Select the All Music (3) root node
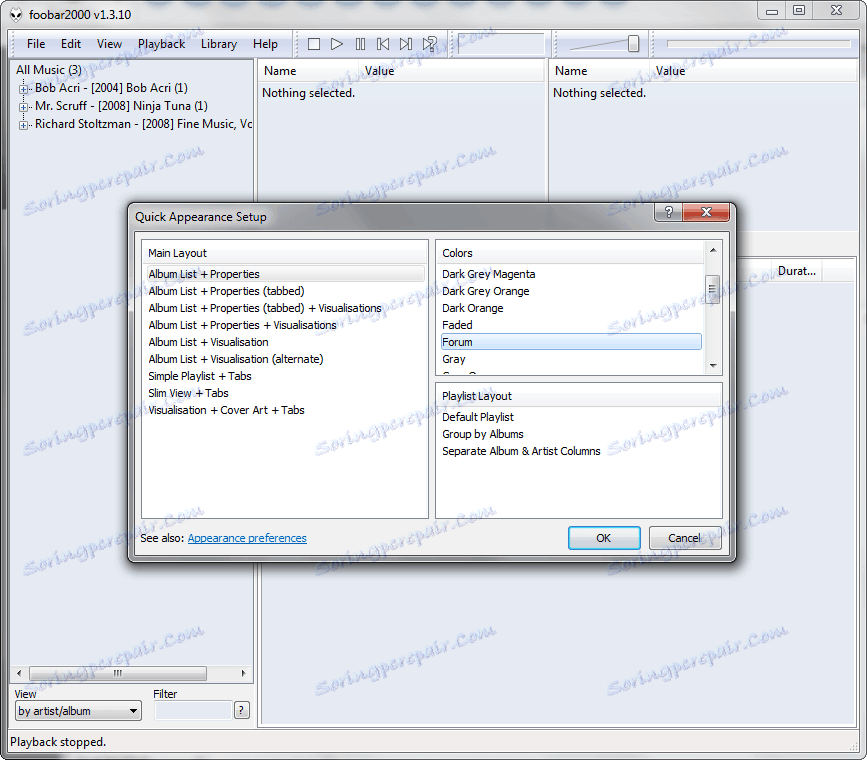 (x=49, y=70)
